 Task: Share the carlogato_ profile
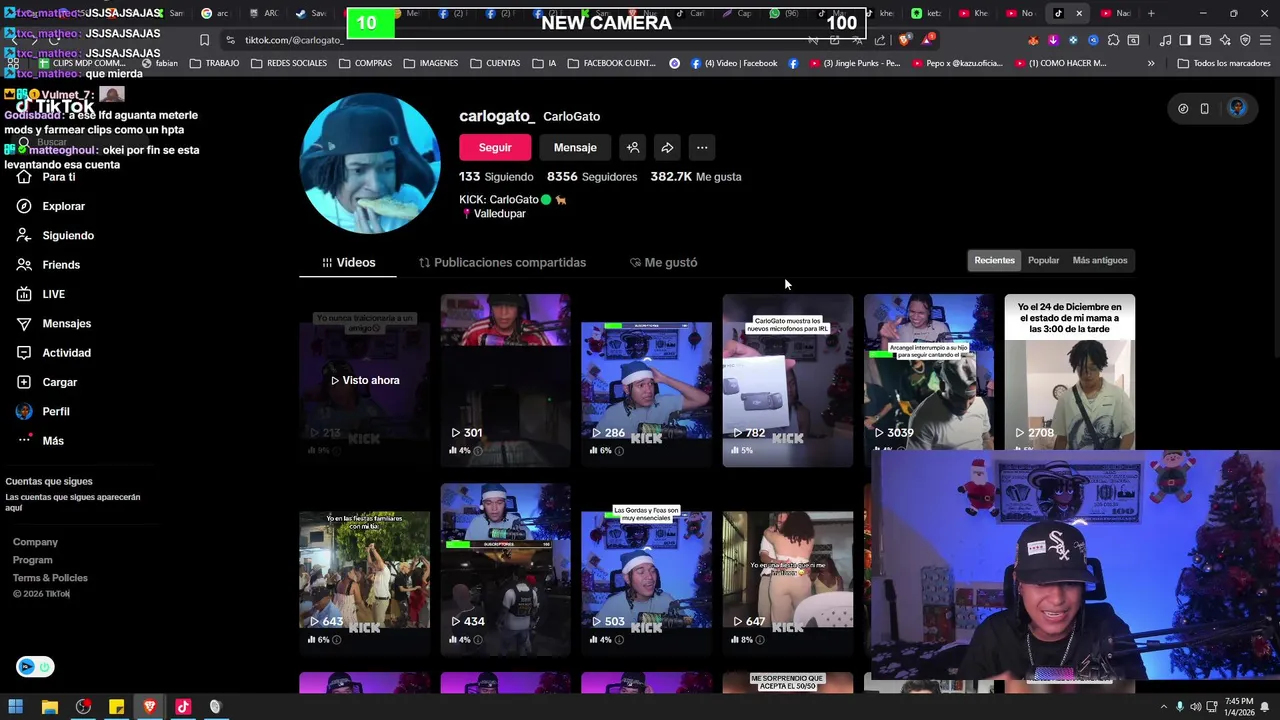[x=667, y=147]
